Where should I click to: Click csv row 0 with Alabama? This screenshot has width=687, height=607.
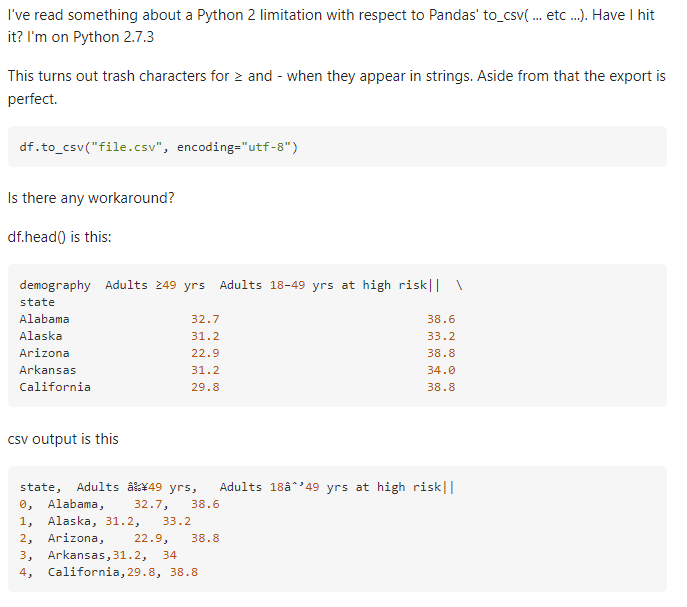[x=119, y=504]
